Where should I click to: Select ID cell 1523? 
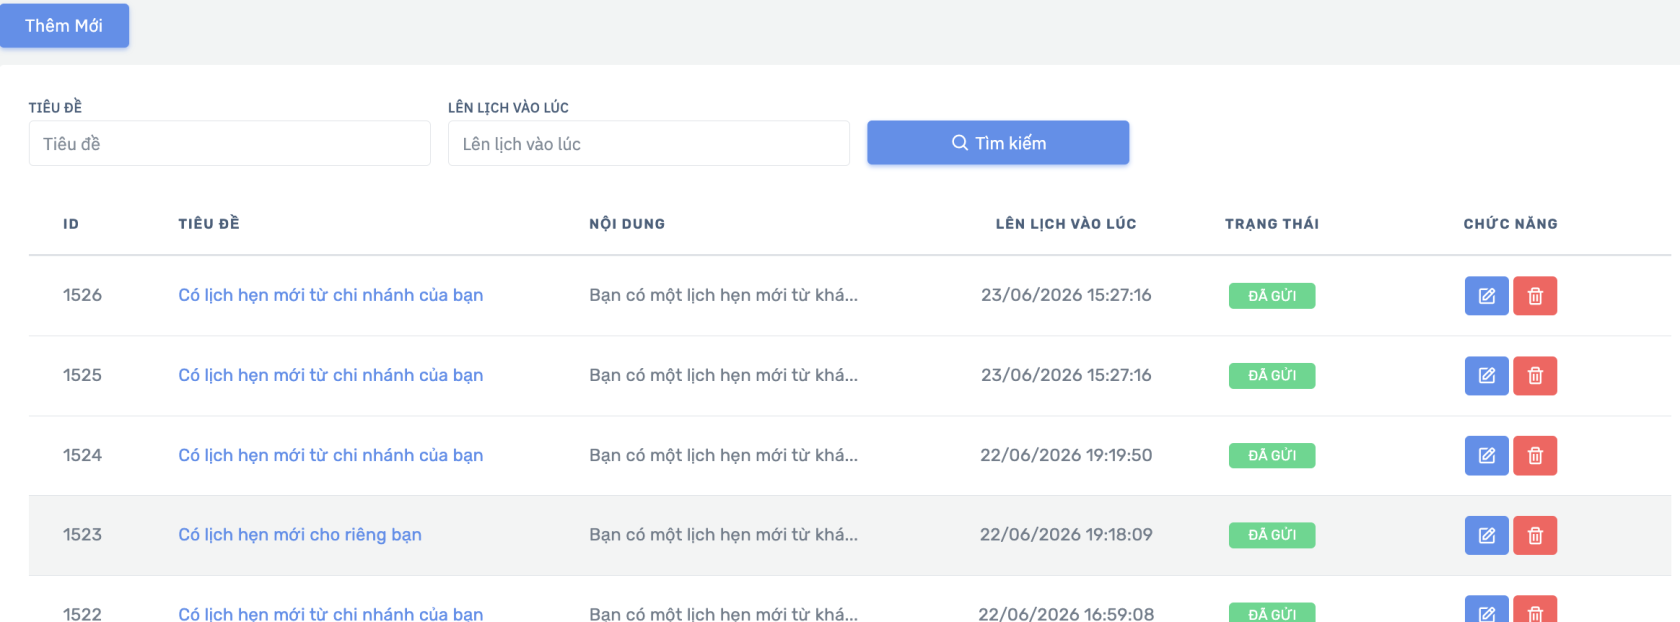pos(82,535)
